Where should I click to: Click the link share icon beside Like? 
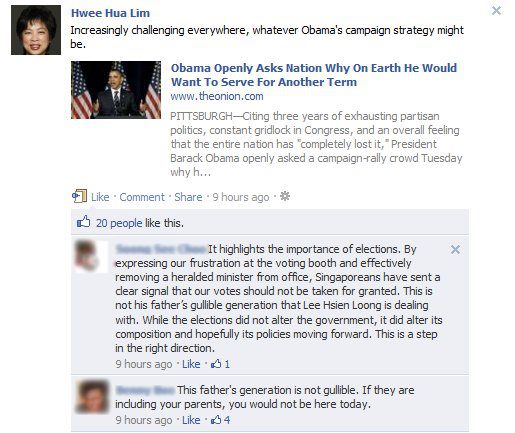point(79,196)
